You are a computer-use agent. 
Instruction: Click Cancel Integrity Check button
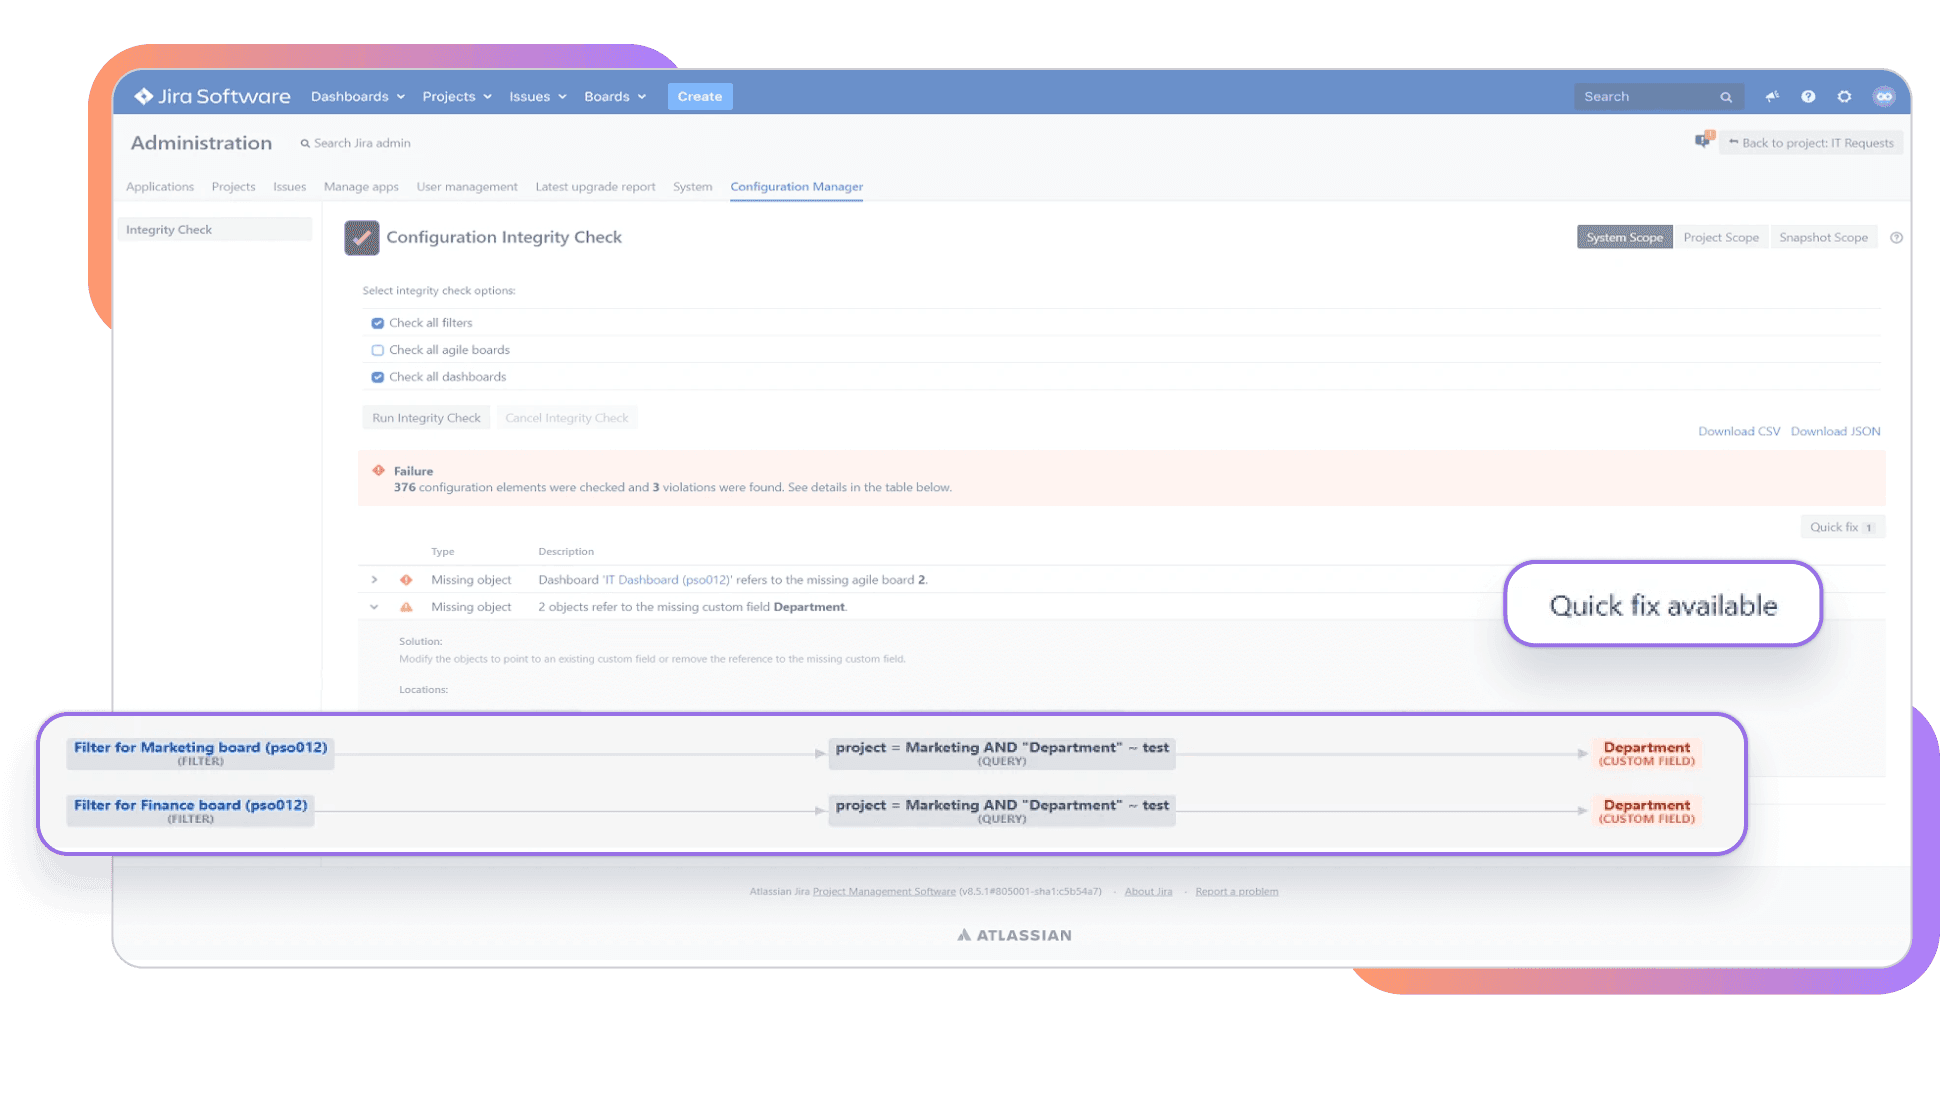566,418
